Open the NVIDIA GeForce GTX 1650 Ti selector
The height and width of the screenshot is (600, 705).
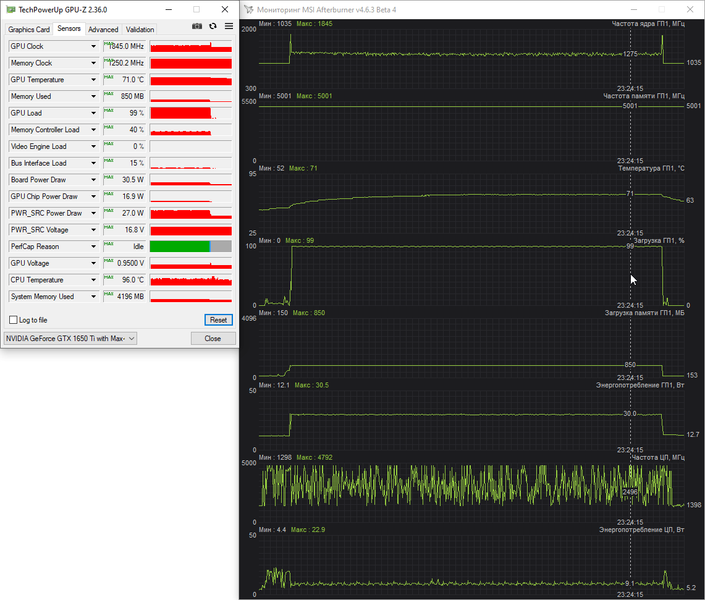pyautogui.click(x=70, y=338)
